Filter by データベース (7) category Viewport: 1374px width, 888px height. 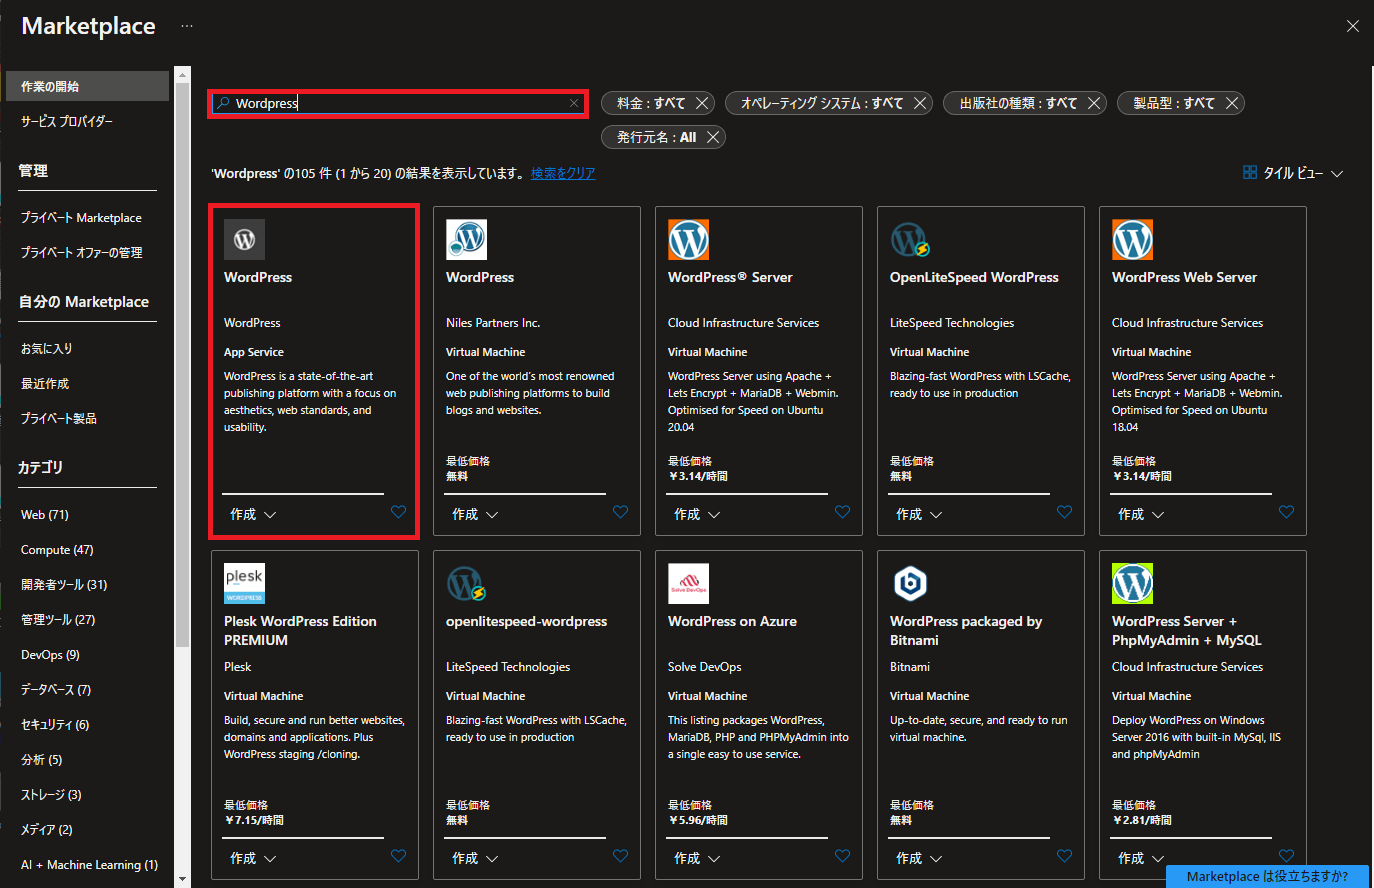point(56,689)
